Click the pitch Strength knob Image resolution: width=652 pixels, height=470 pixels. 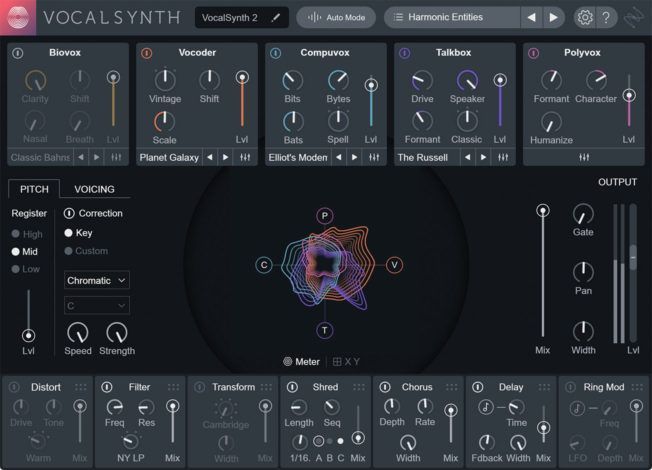tap(117, 333)
